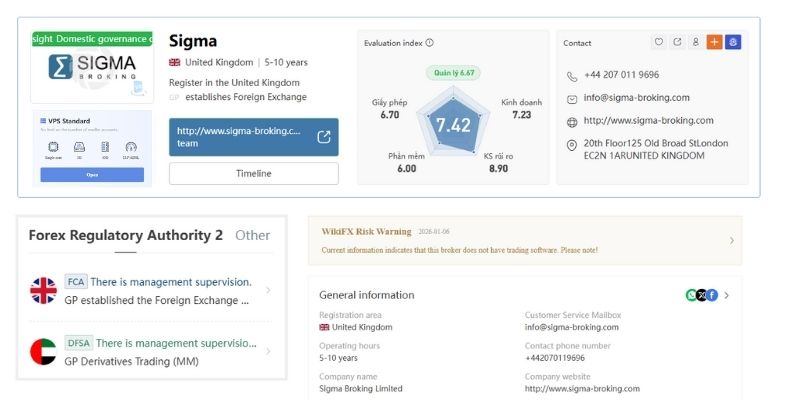The image size is (800, 400).
Task: Click the globe website icon
Action: pyautogui.click(x=572, y=122)
